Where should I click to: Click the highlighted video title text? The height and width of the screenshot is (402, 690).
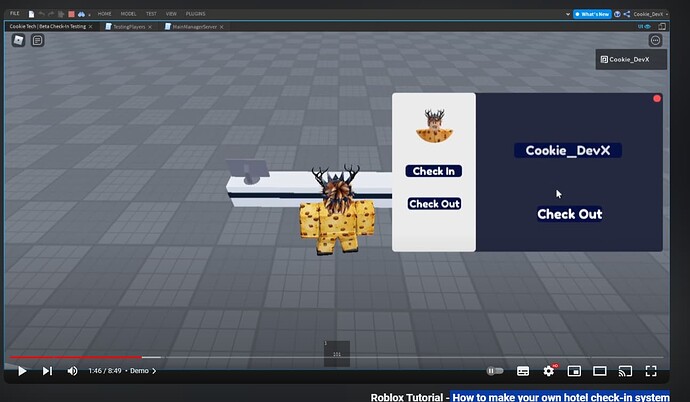pos(561,397)
